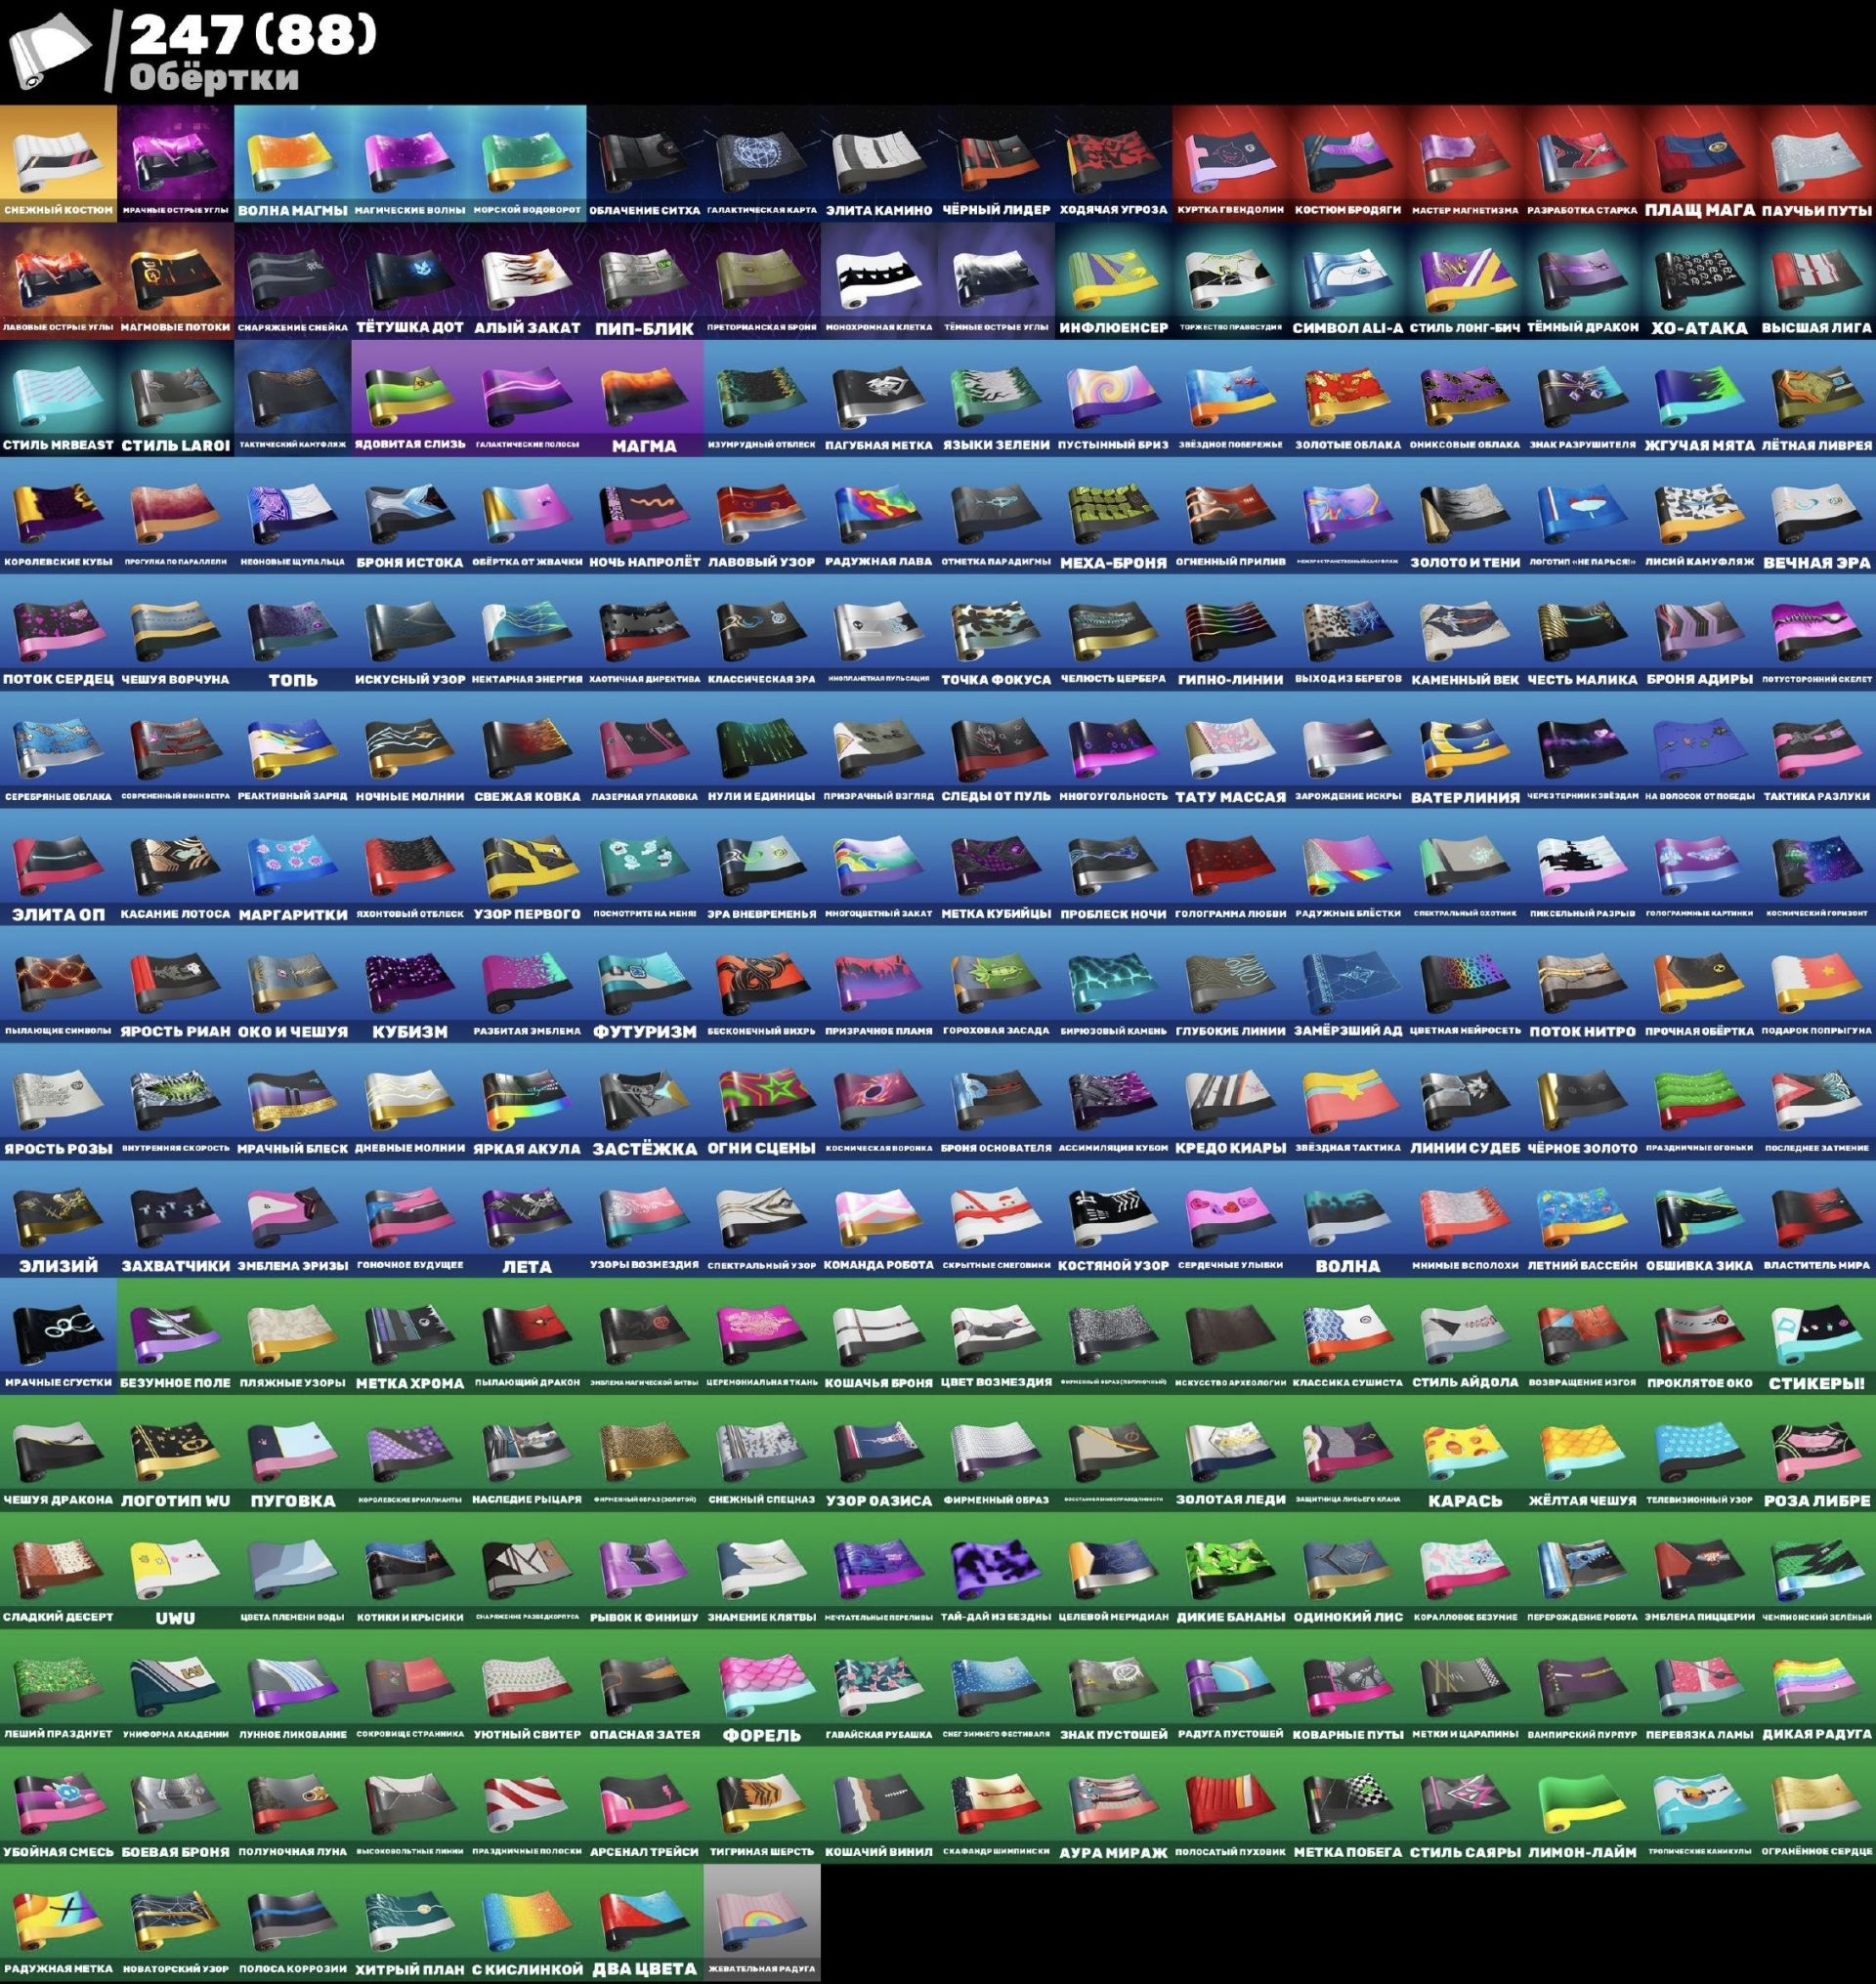Select the ВОЛНА МАГМЫ wrap icon
The width and height of the screenshot is (1876, 1984).
click(x=292, y=158)
